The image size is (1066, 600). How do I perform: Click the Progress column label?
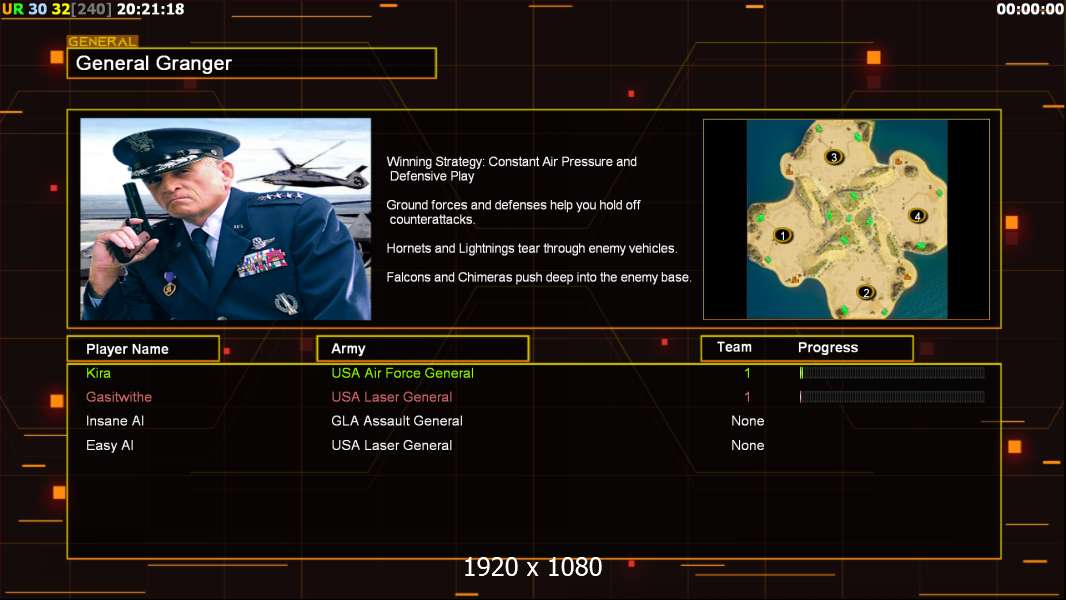[x=827, y=347]
